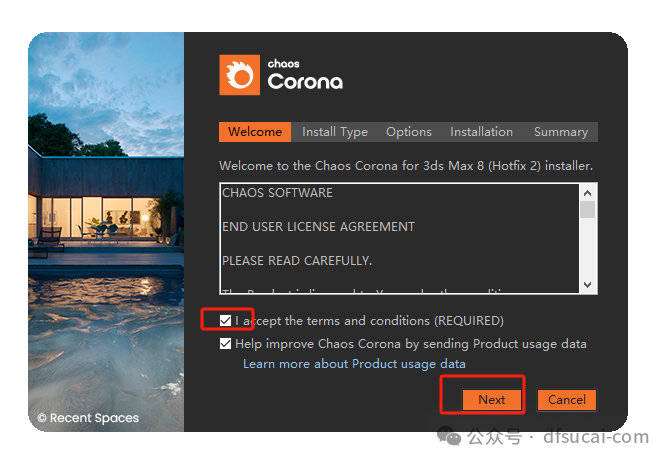Uncheck 'I accept the terms and conditions' checkbox
The width and height of the screenshot is (671, 463).
click(x=225, y=321)
